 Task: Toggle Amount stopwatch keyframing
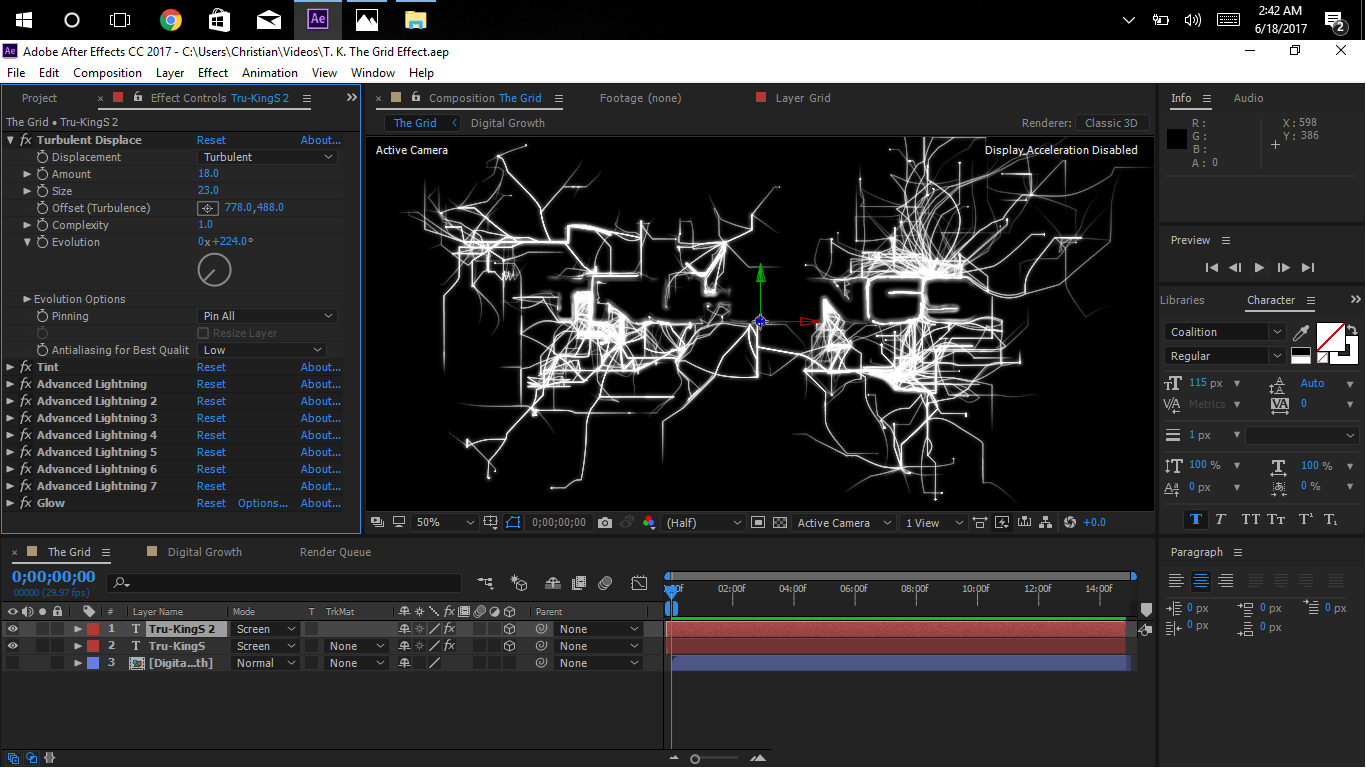(42, 174)
